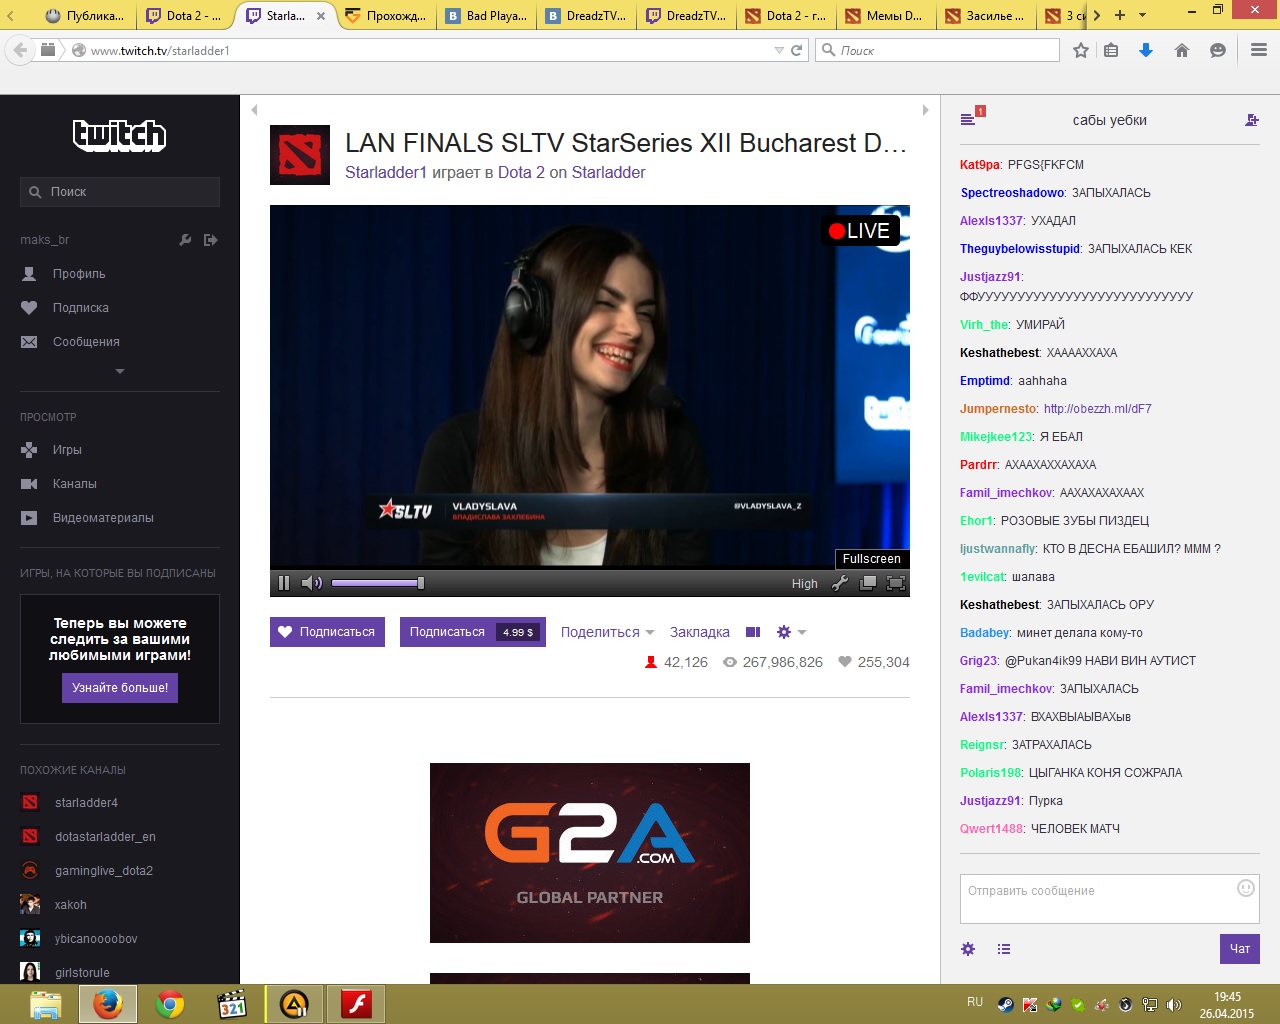This screenshot has width=1280, height=1024.
Task: Enter fullscreen mode on the player
Action: coord(896,583)
